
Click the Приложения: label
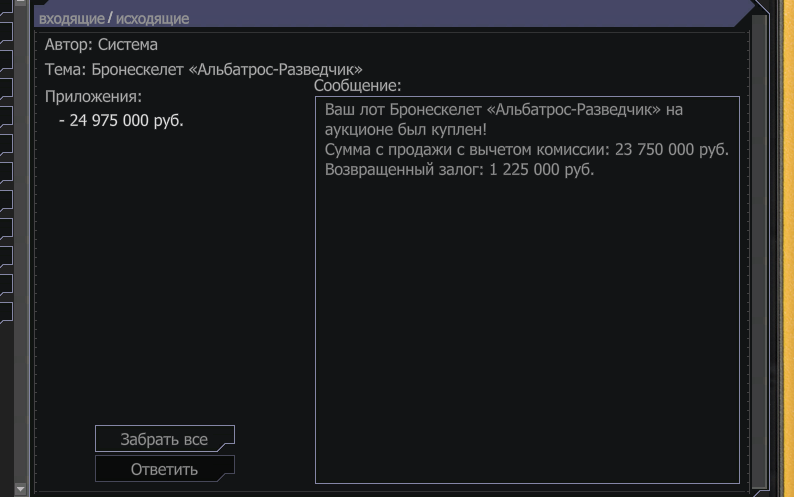click(93, 96)
